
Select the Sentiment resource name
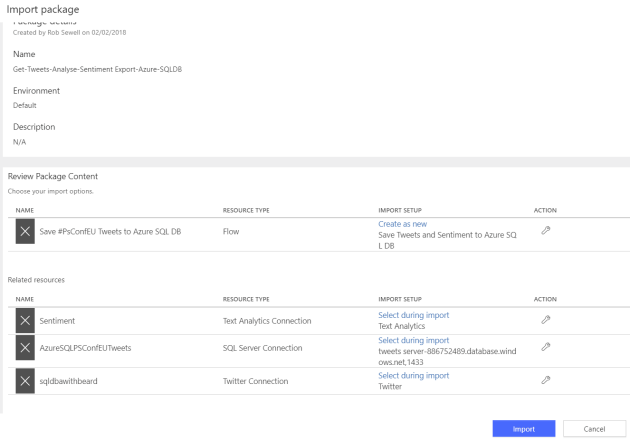(61, 319)
